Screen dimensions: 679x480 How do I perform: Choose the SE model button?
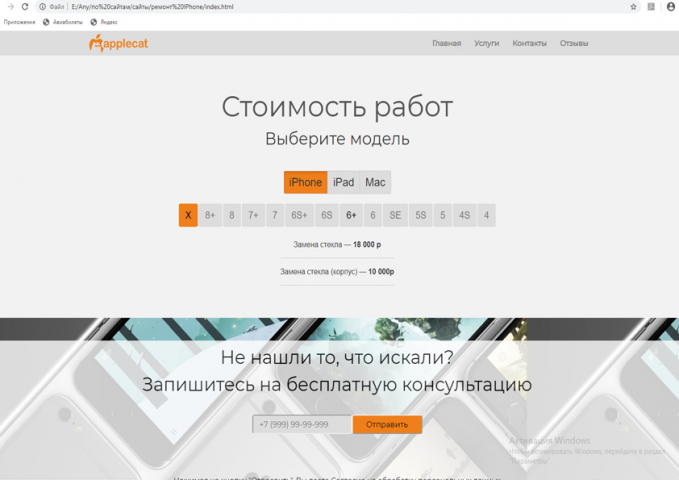pyautogui.click(x=395, y=215)
